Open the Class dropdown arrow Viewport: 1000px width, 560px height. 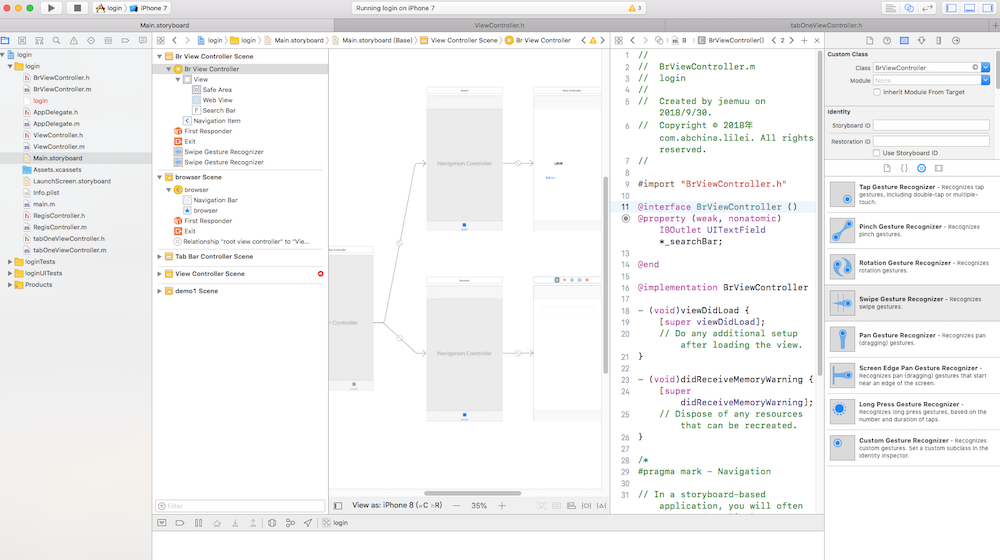pyautogui.click(x=985, y=68)
